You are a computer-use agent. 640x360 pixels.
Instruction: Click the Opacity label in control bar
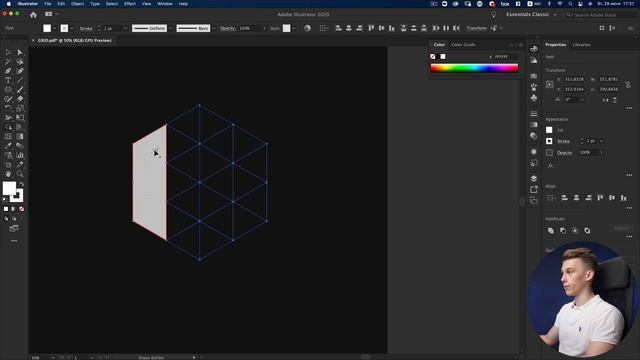tap(227, 28)
